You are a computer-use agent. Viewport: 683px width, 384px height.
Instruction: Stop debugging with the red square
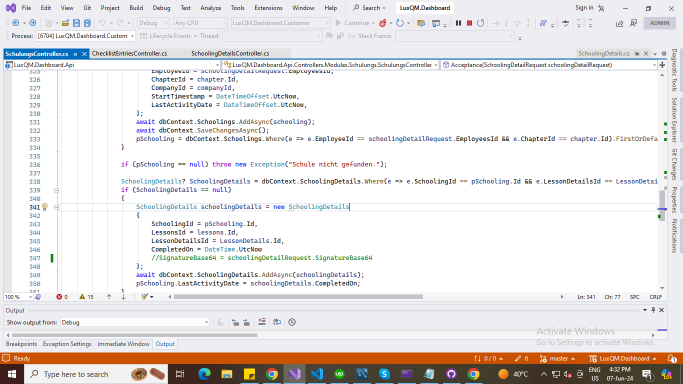pos(469,23)
